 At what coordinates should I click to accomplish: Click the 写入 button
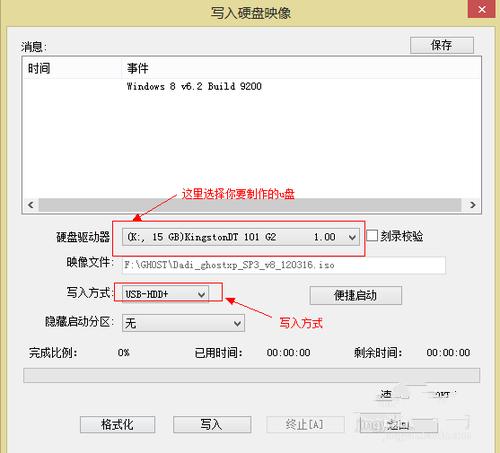212,425
